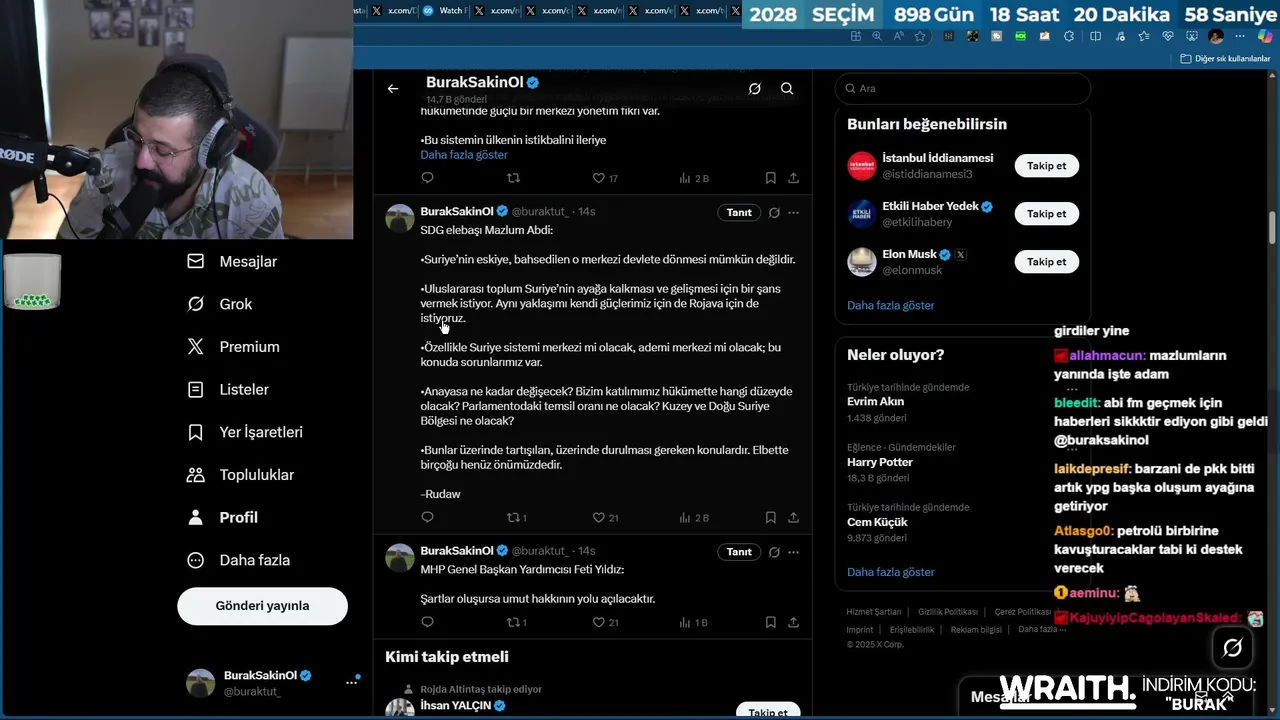The height and width of the screenshot is (720, 1280).
Task: Reply to the Mazlum Abdi post
Action: pyautogui.click(x=427, y=518)
